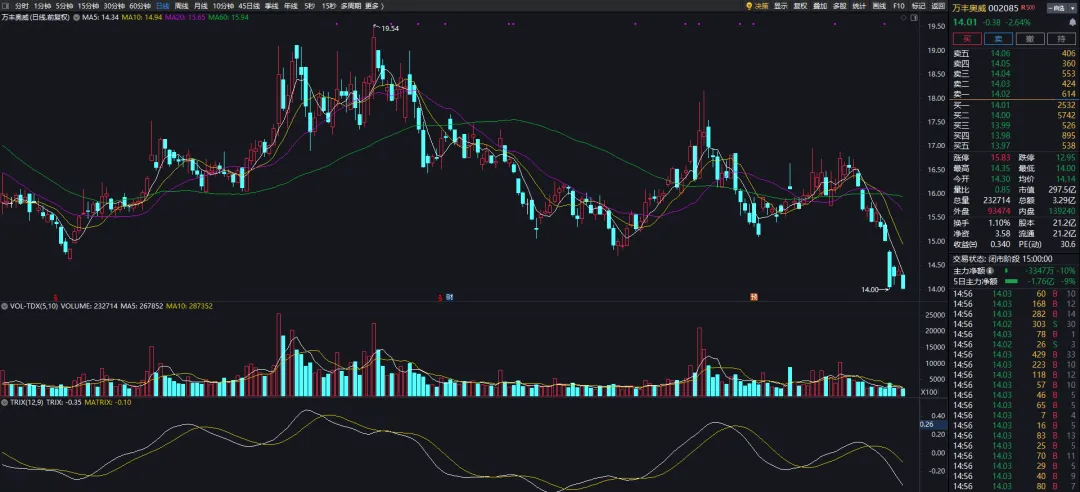Viewport: 1080px width, 492px height.
Task: Click the orange event marker on date axis
Action: click(754, 297)
